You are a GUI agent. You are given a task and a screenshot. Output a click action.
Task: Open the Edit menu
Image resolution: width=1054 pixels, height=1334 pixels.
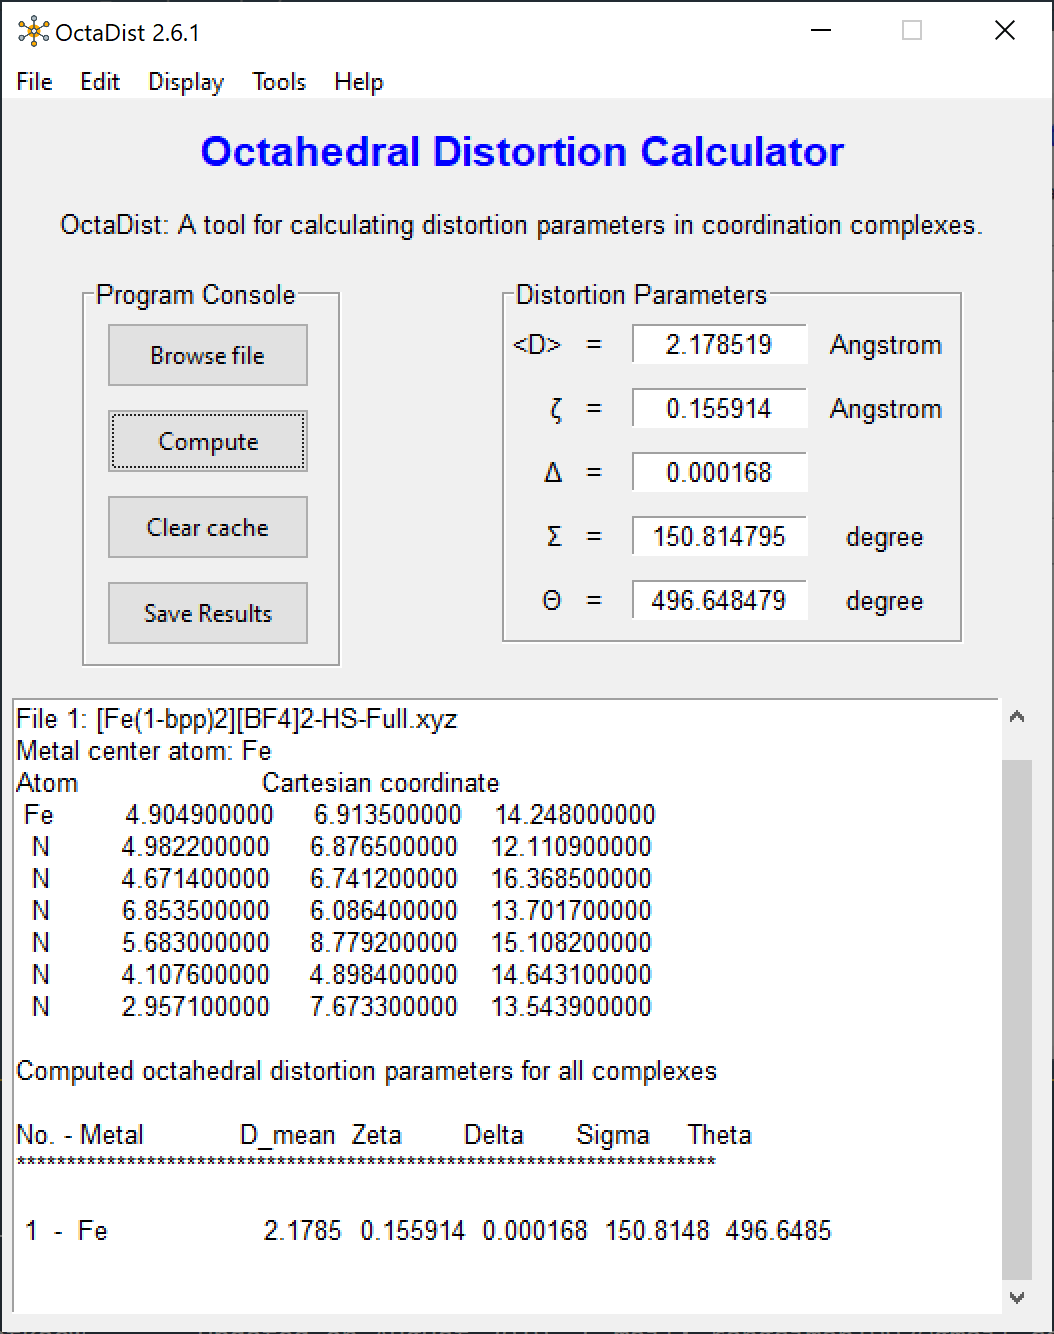coord(100,82)
